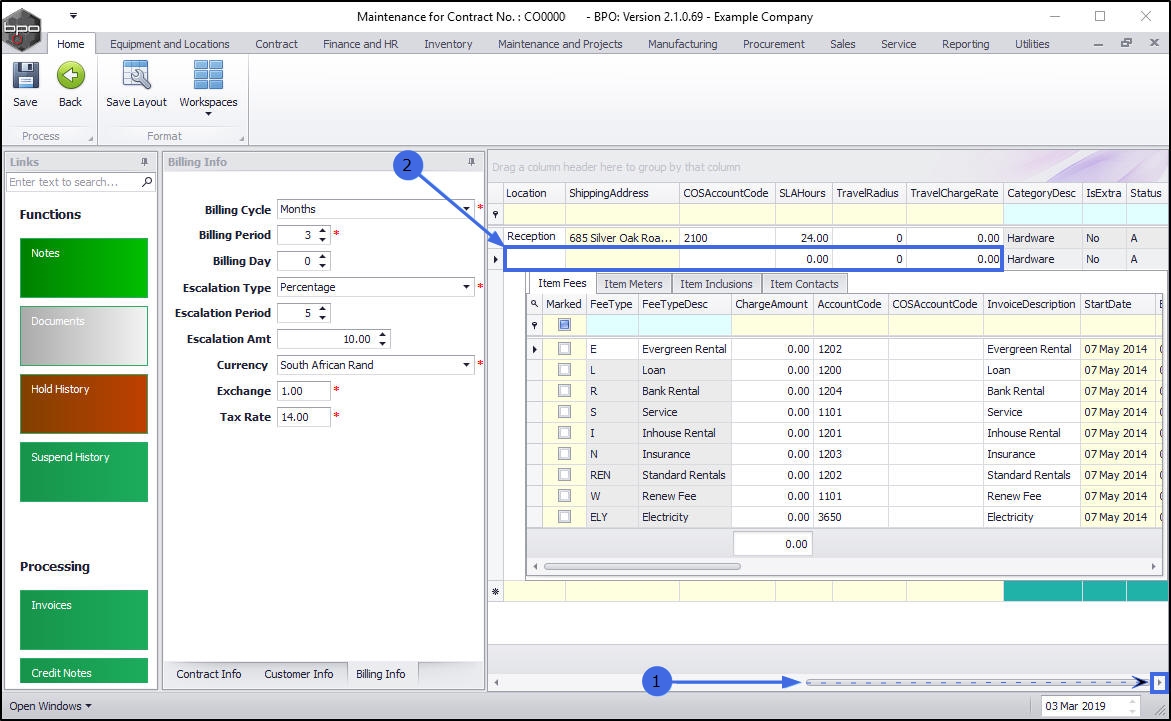The height and width of the screenshot is (721, 1171).
Task: Open the Escalation Type dropdown
Action: pos(467,287)
